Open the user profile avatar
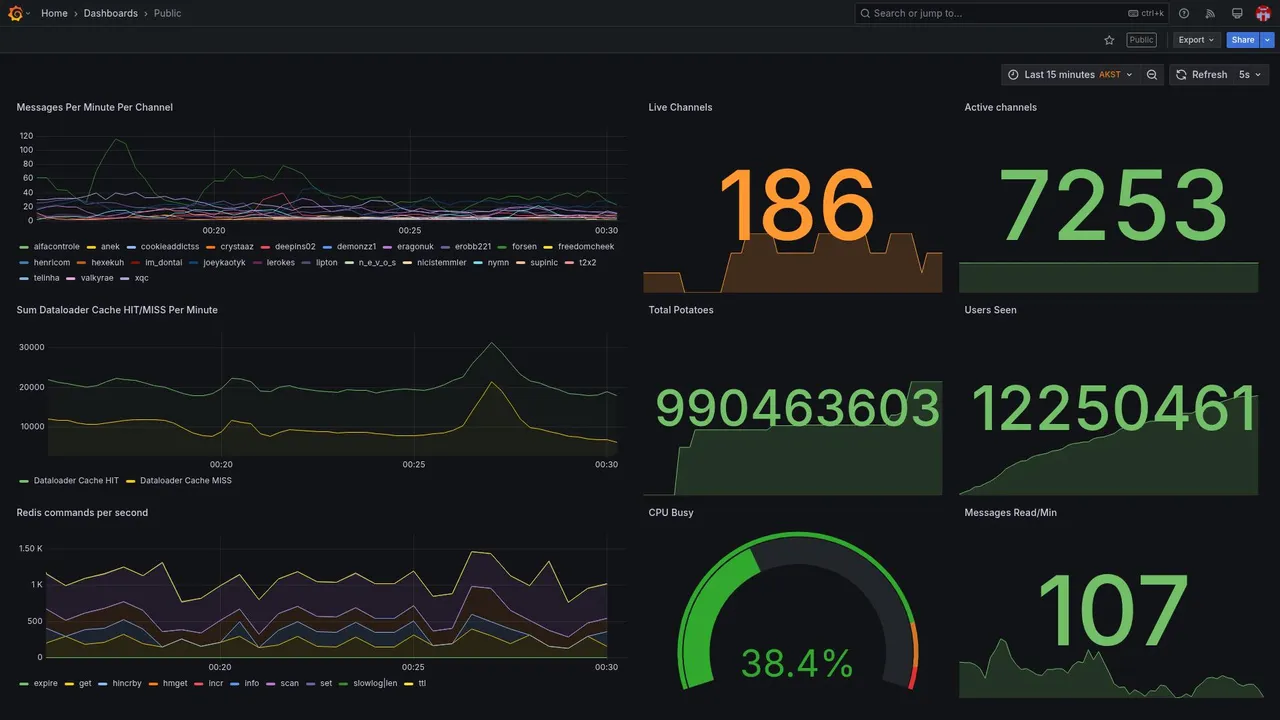 click(x=1263, y=13)
